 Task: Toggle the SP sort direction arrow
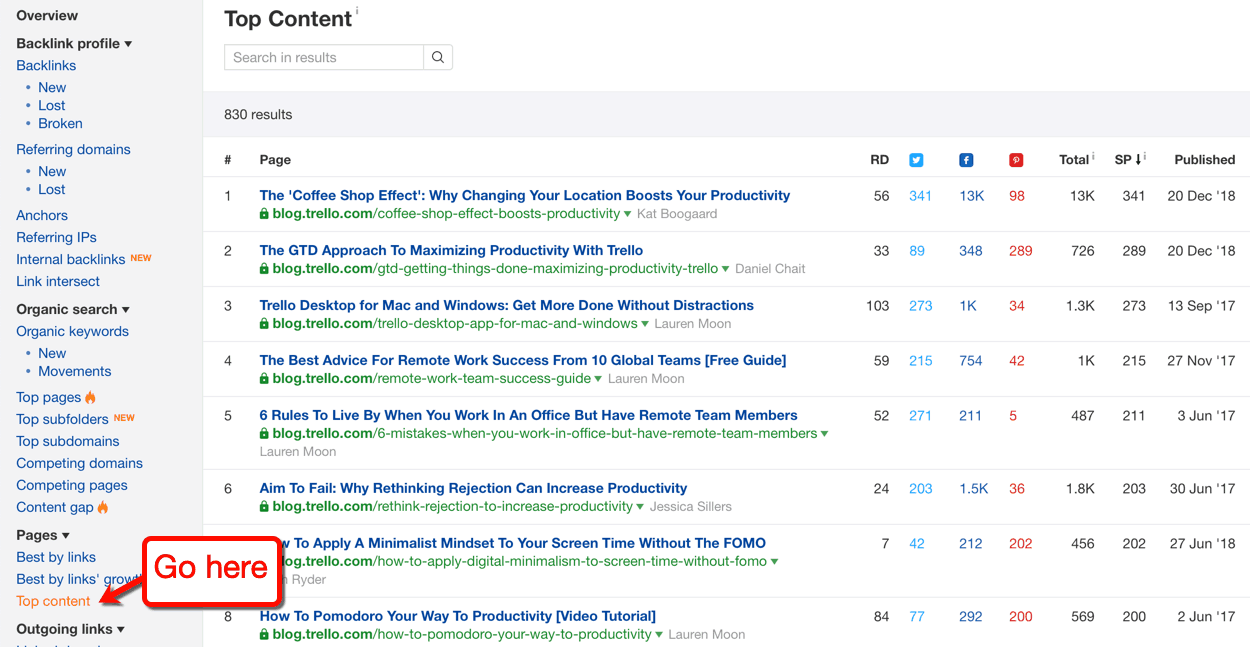(1138, 159)
